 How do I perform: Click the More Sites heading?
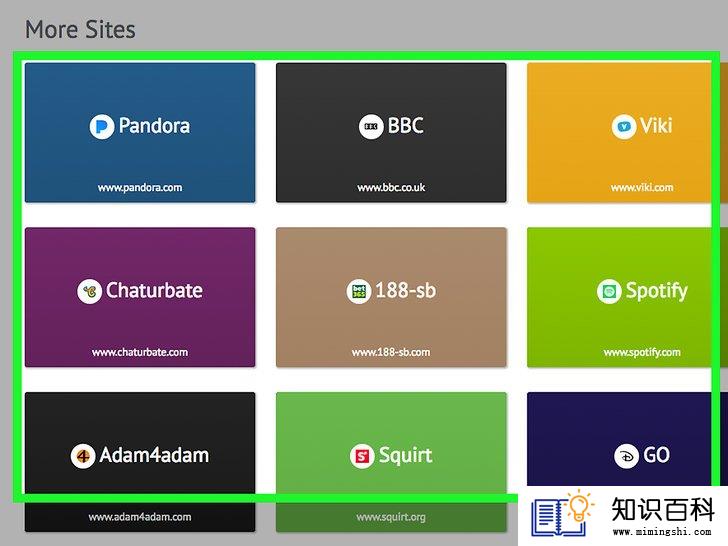tap(80, 30)
